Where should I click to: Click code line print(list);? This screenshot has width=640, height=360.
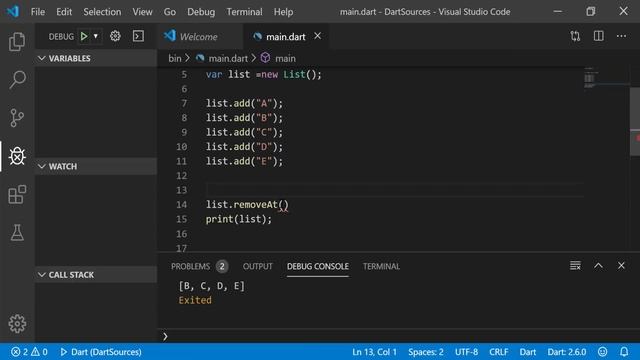238,219
